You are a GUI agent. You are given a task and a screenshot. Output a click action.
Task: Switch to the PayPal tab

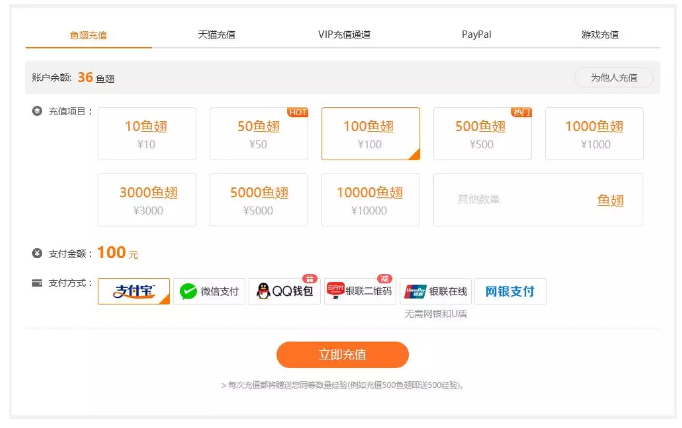pyautogui.click(x=476, y=34)
